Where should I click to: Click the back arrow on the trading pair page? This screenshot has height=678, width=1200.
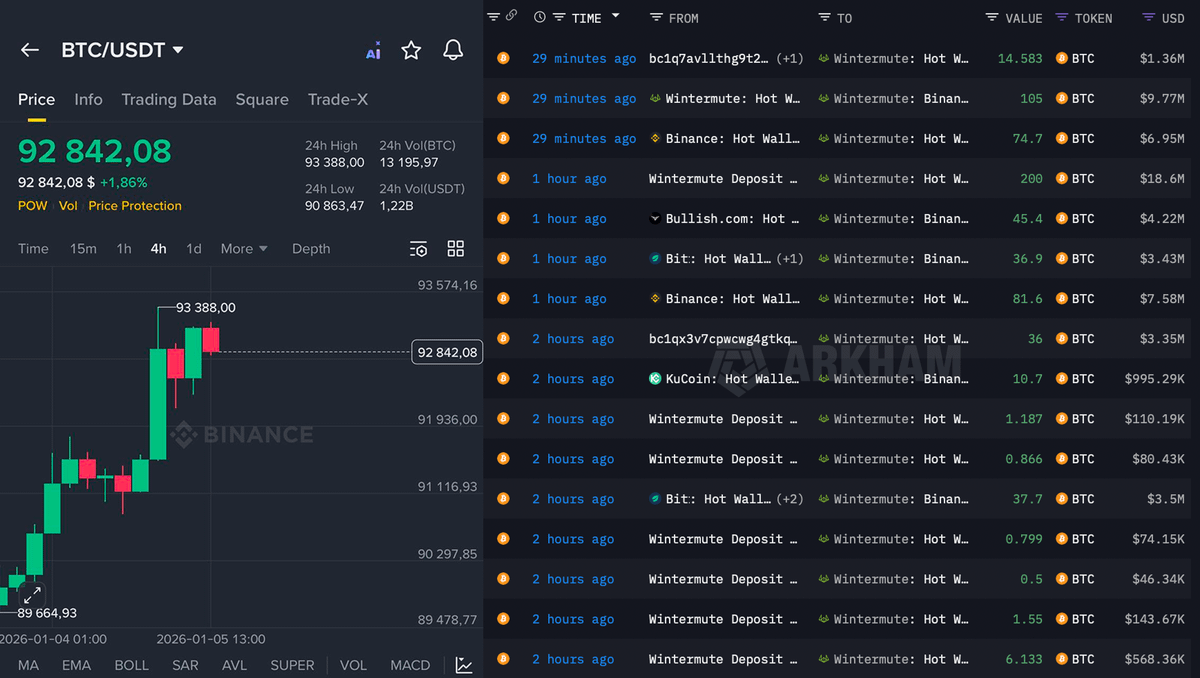pos(29,50)
